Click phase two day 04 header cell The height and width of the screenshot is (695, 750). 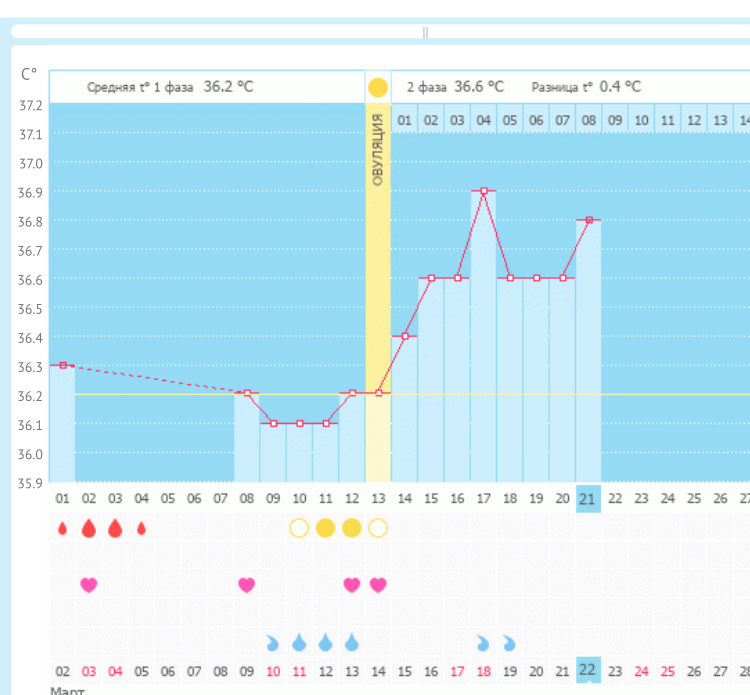[x=484, y=121]
